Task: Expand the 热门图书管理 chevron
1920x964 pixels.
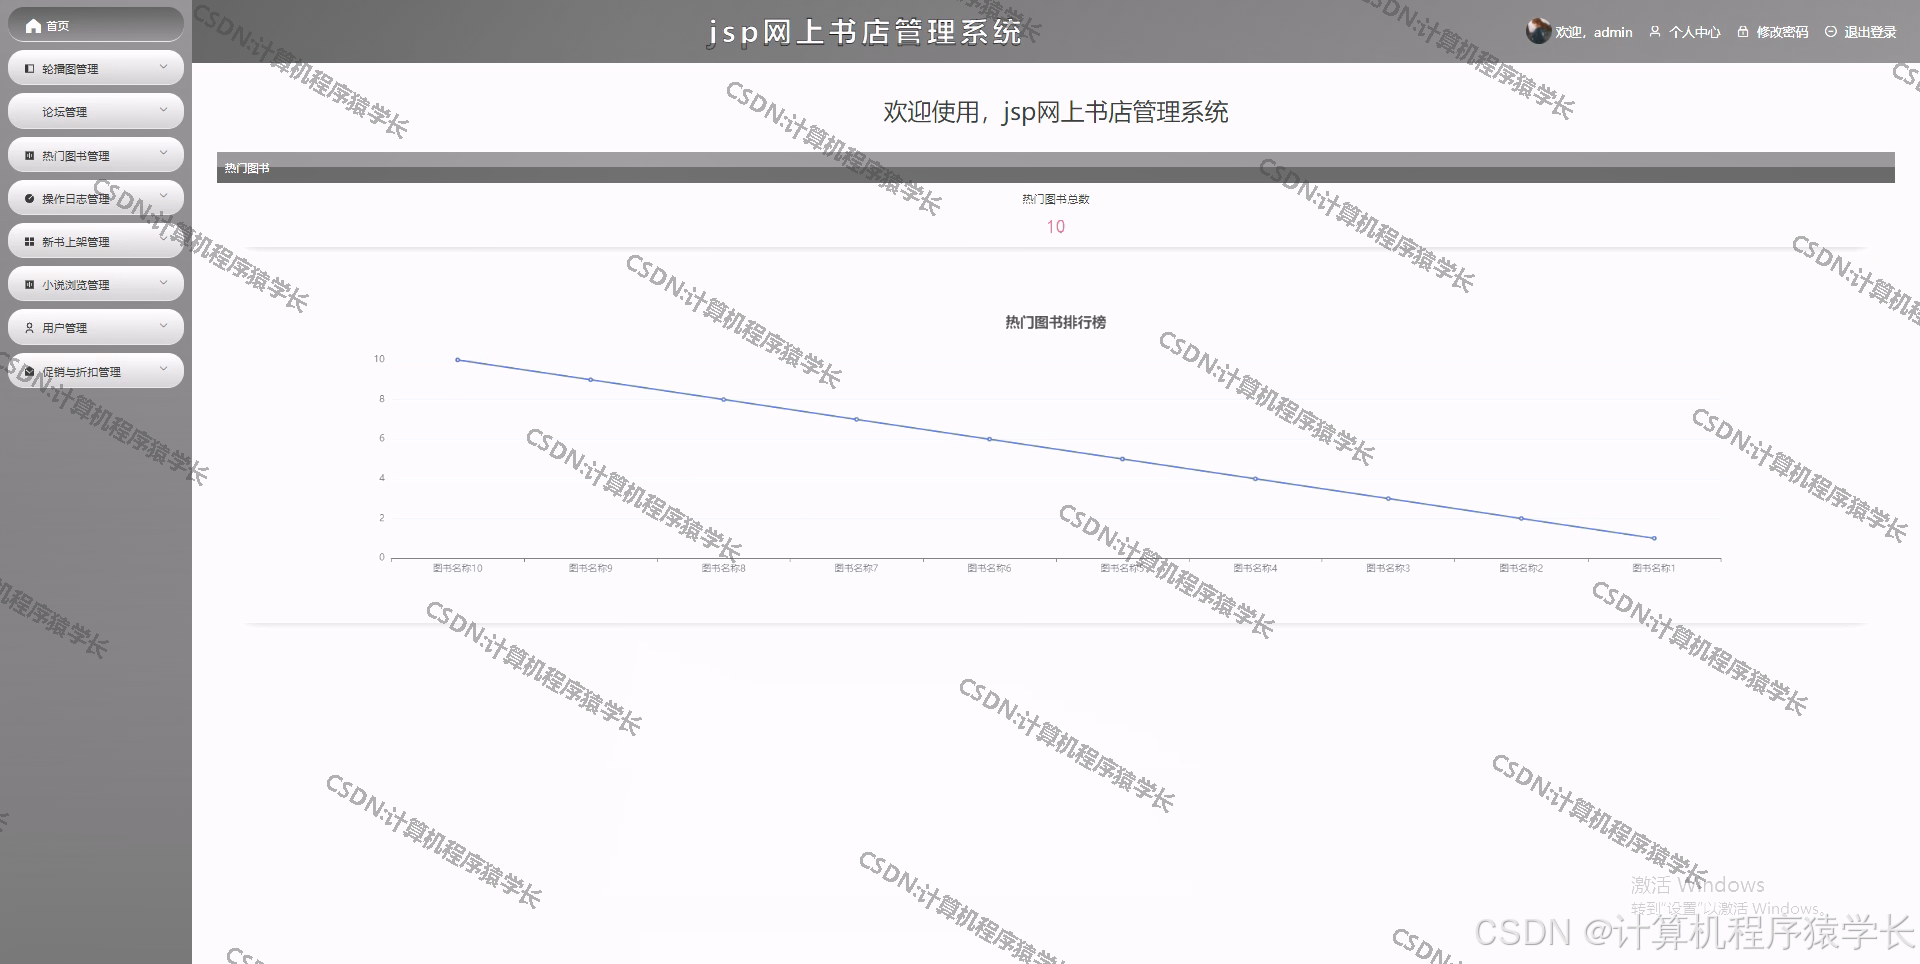Action: 164,154
